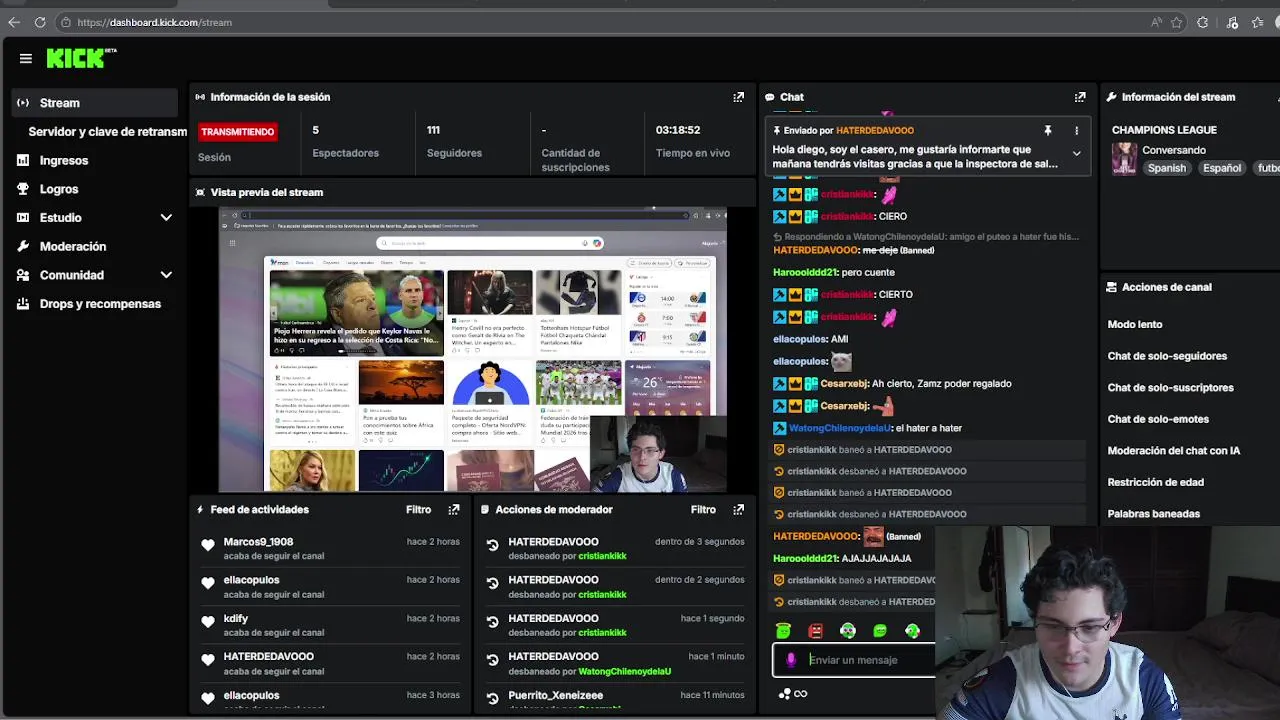Unpin the pinned chat message
Viewport: 1280px width, 720px height.
(1048, 131)
